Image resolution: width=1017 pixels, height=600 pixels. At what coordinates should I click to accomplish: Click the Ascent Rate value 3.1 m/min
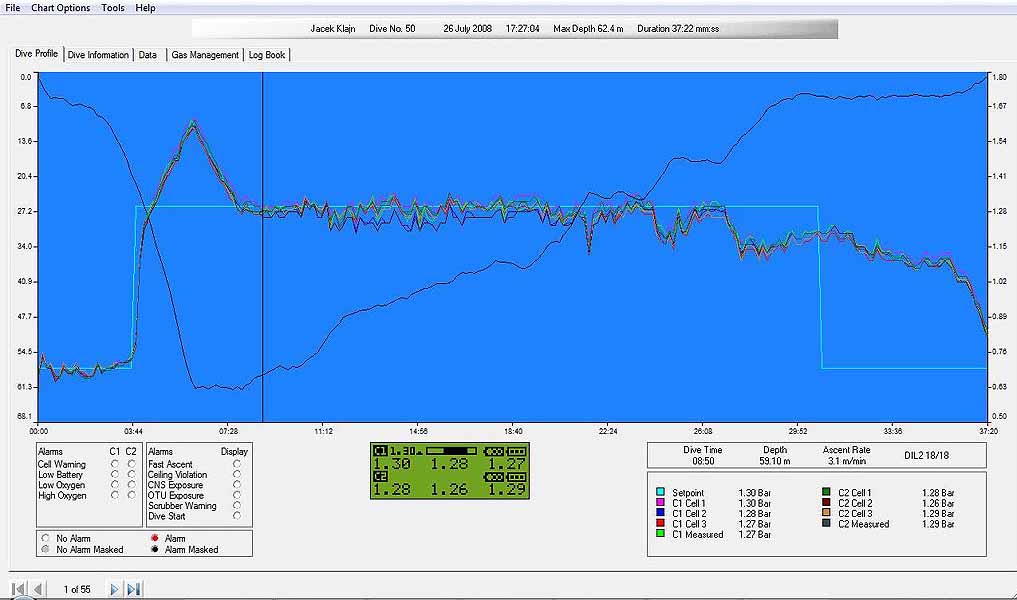(847, 461)
